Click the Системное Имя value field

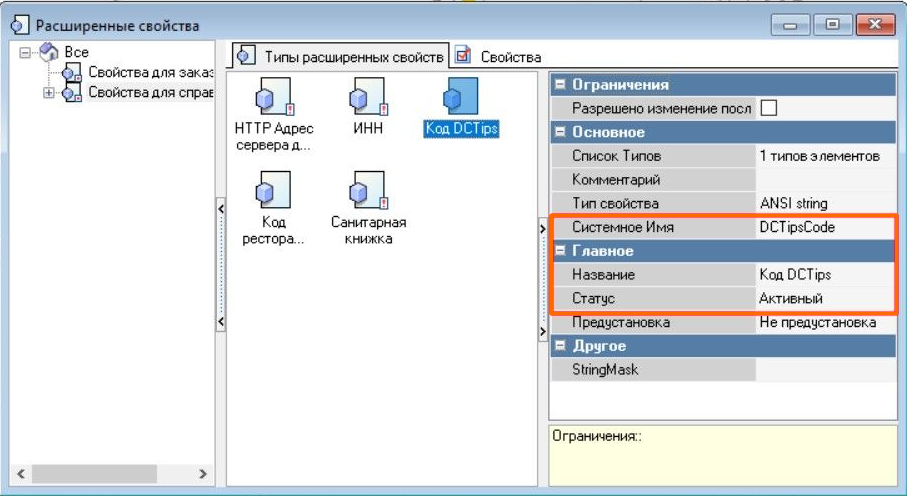pos(824,227)
